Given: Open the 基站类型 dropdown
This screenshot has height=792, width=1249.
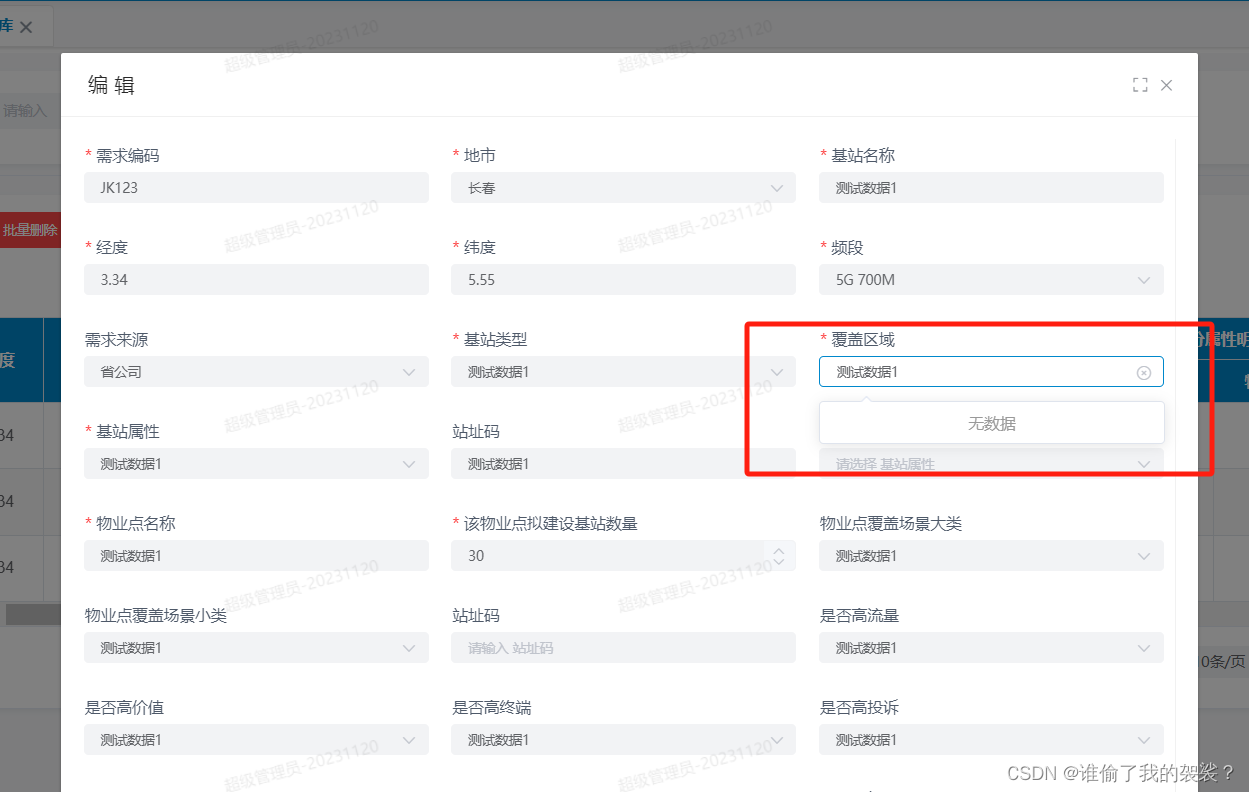Looking at the screenshot, I should [624, 372].
